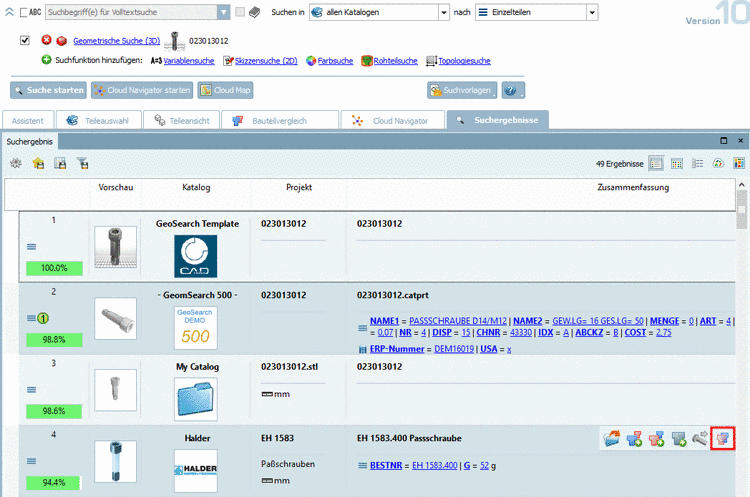This screenshot has width=750, height=497.
Task: Click the open folder icon in row 4
Action: [x=612, y=438]
